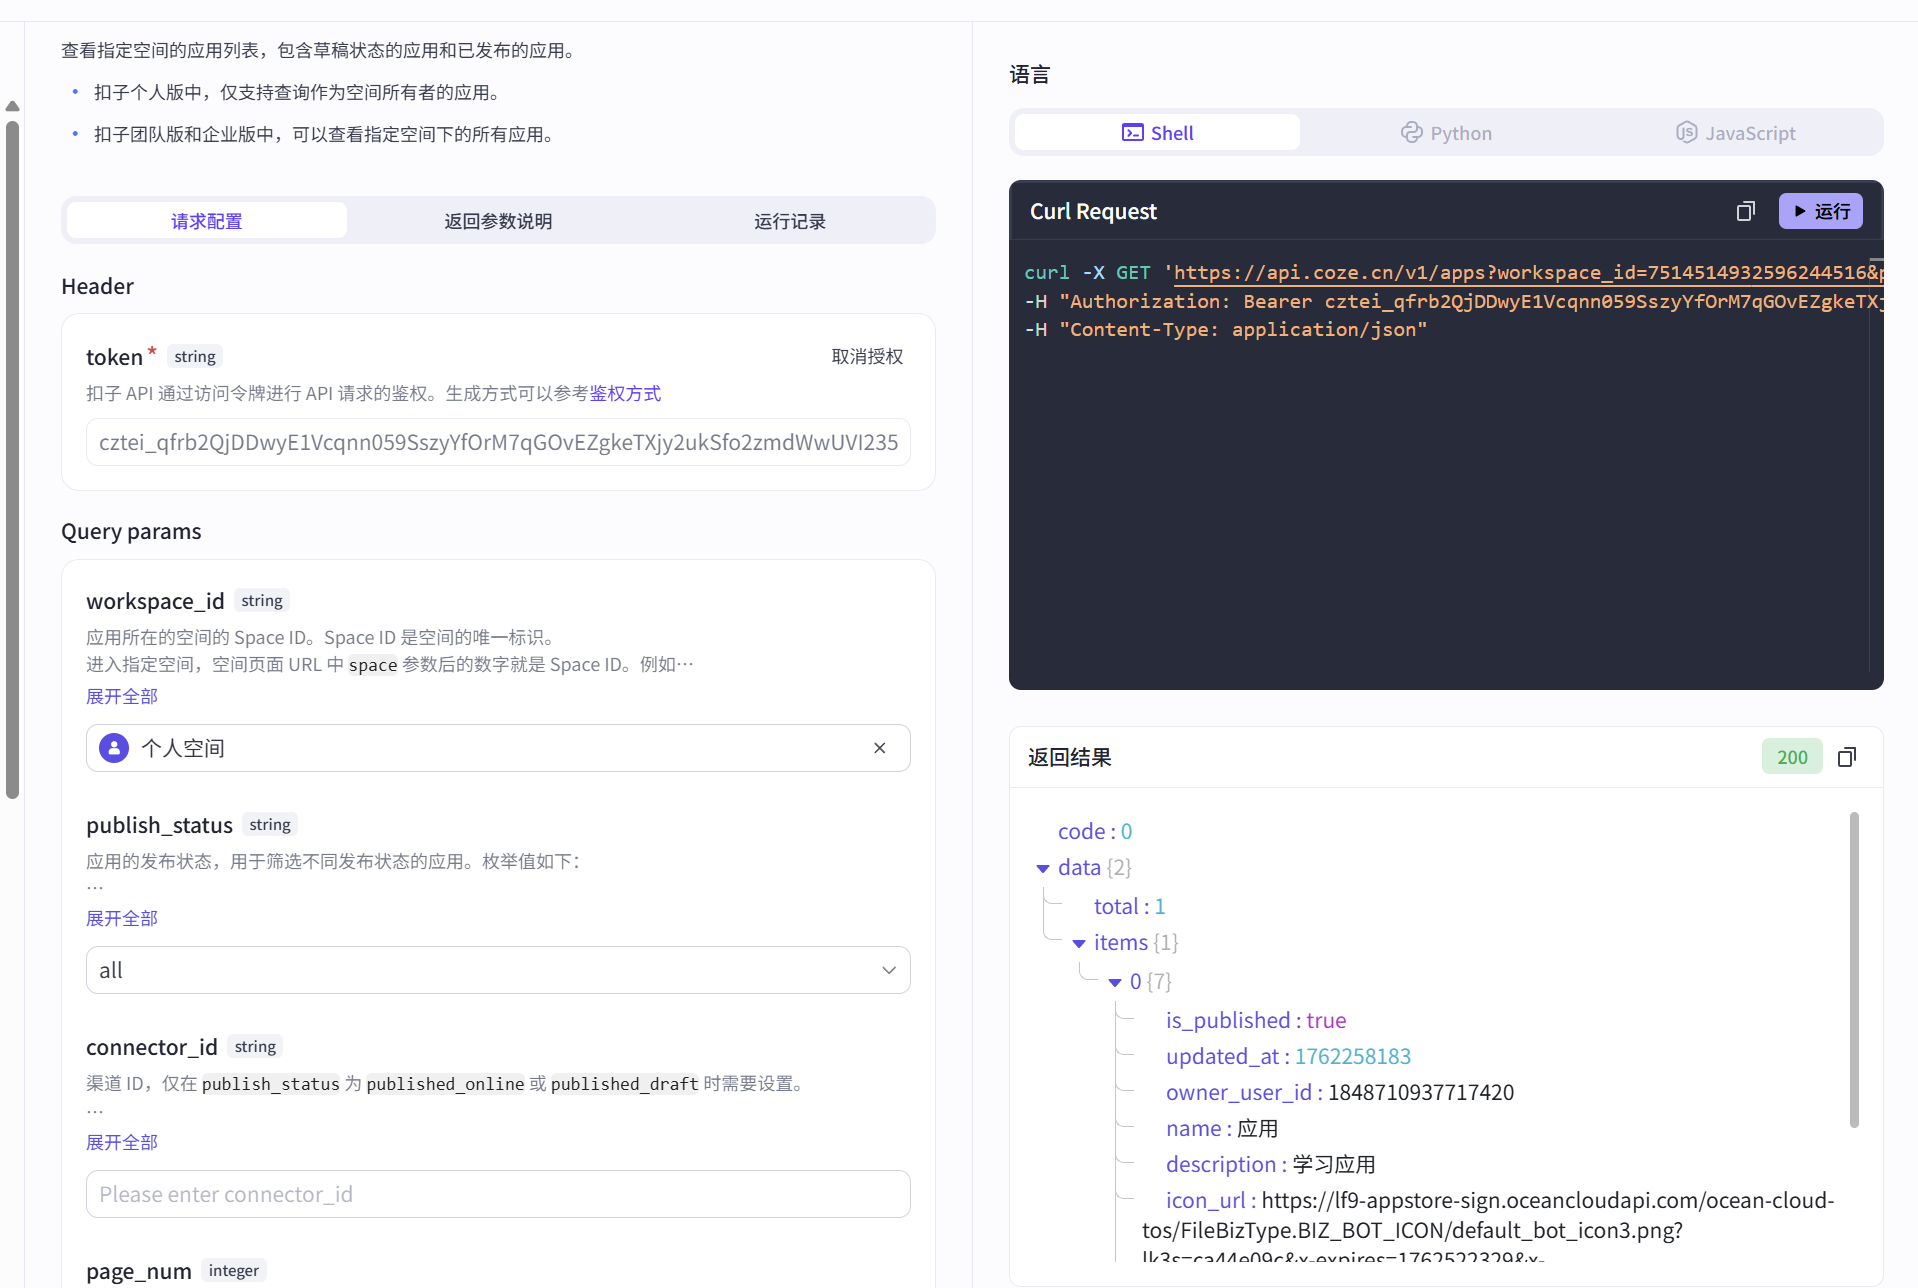Viewport: 1918px width, 1288px height.
Task: Open the 返回参数说明 tab
Action: pos(498,221)
